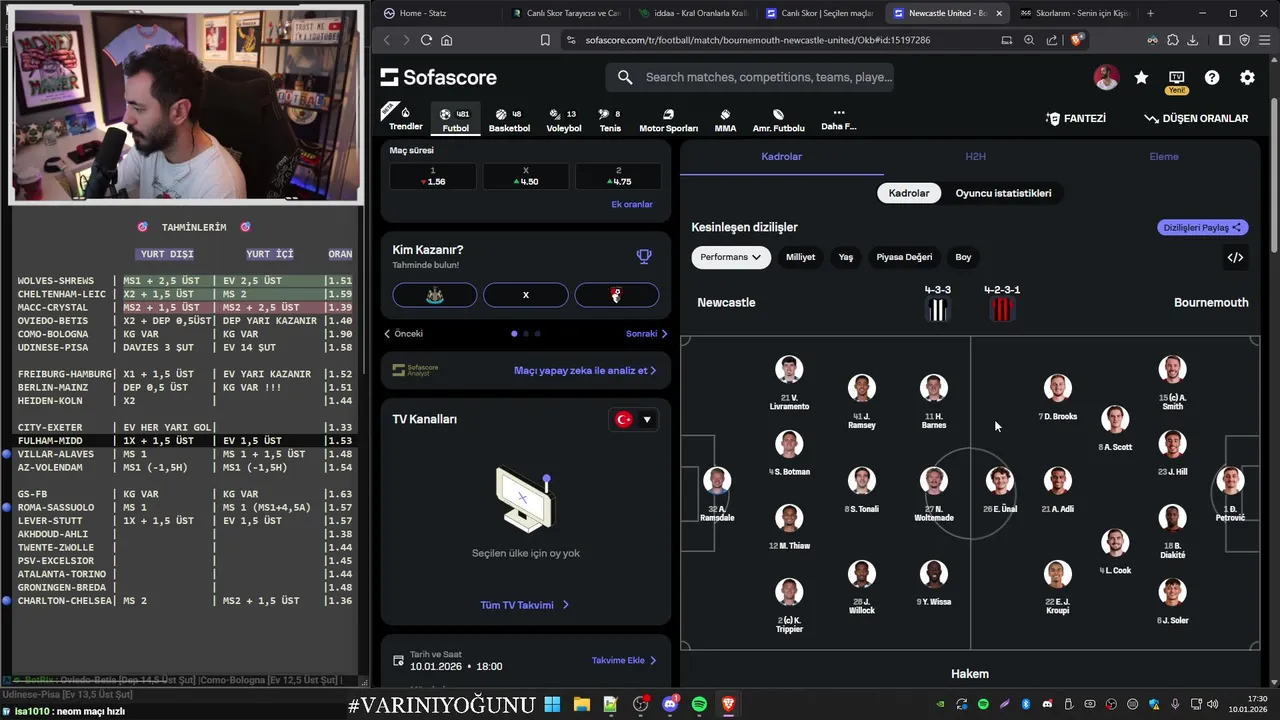1280x720 pixels.
Task: Open the Turkey flag country dropdown
Action: click(634, 419)
